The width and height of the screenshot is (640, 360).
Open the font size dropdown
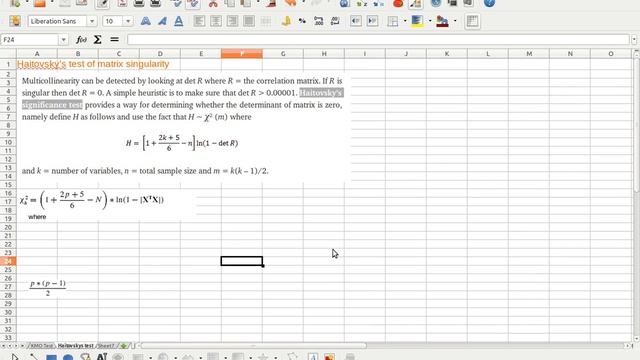pos(128,21)
